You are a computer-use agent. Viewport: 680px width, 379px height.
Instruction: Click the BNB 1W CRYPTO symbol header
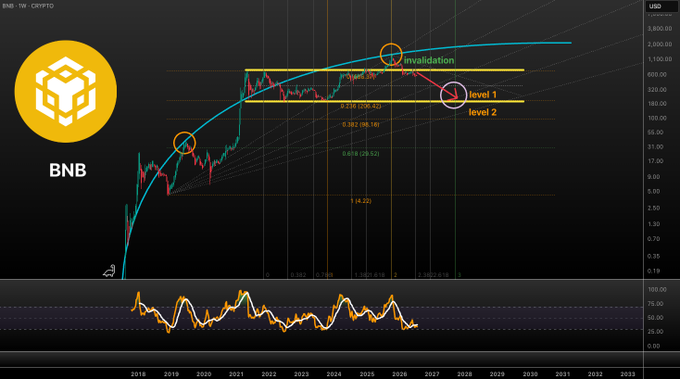pos(28,6)
